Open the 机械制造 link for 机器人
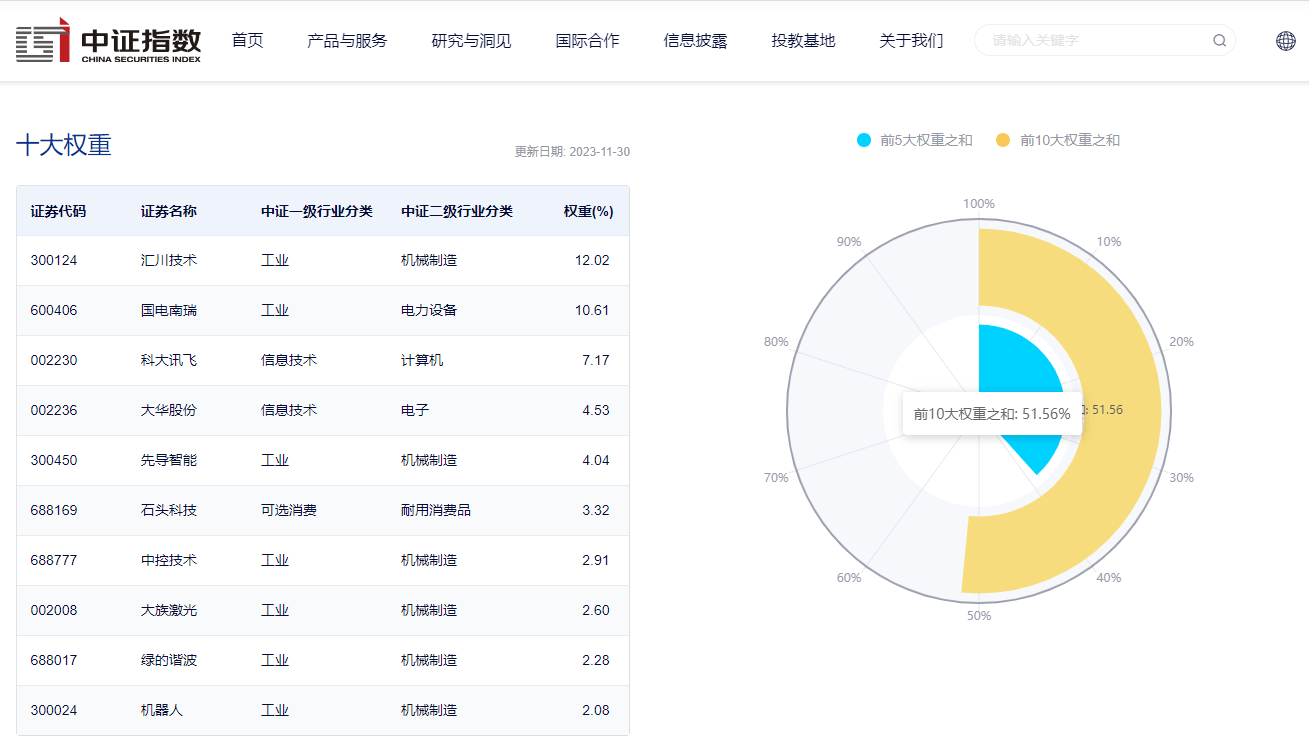 (430, 710)
